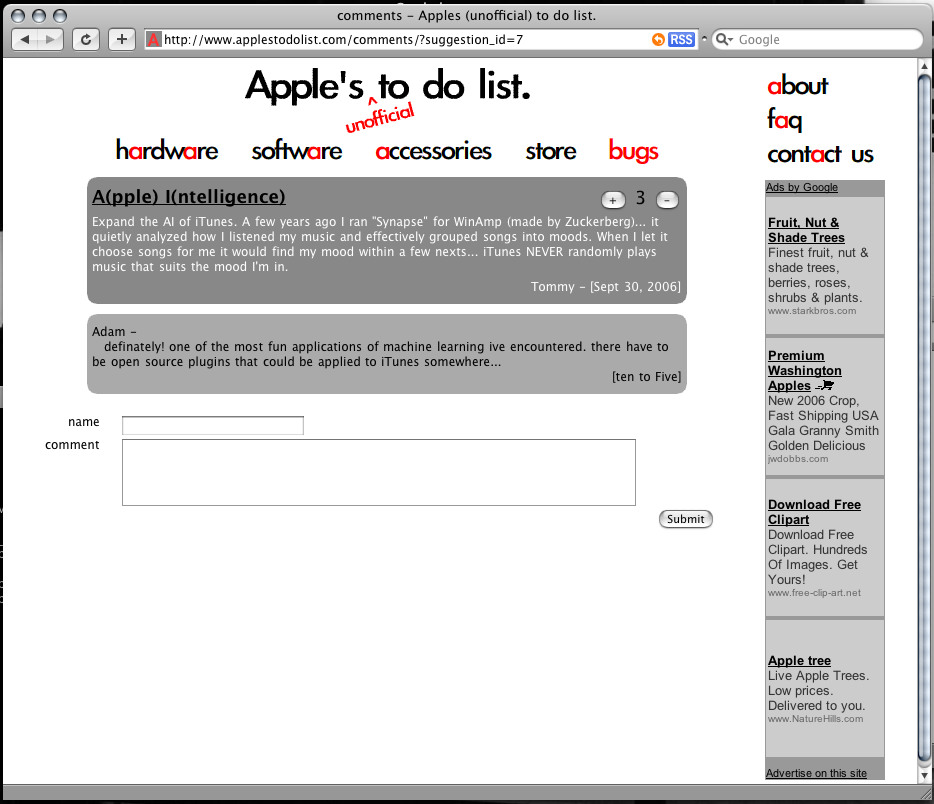Click the orange snapback arrow icon
The image size is (934, 804).
[658, 40]
